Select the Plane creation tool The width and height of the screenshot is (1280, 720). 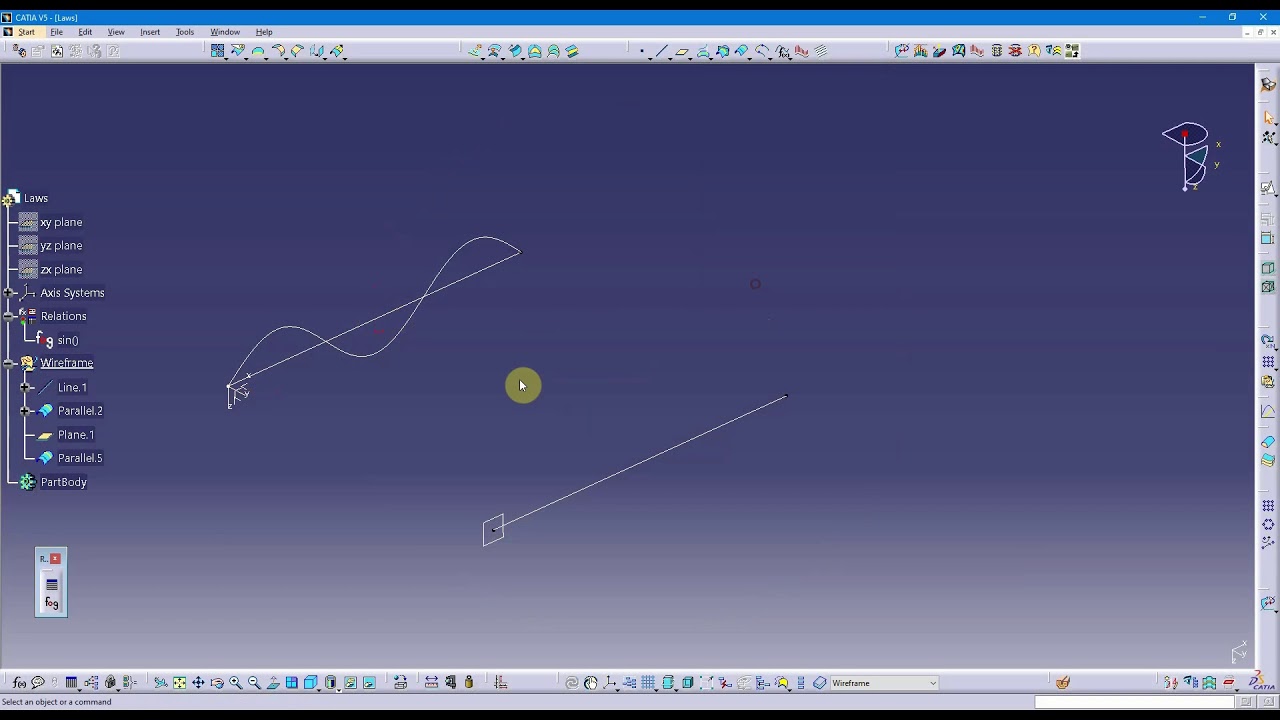[682, 51]
